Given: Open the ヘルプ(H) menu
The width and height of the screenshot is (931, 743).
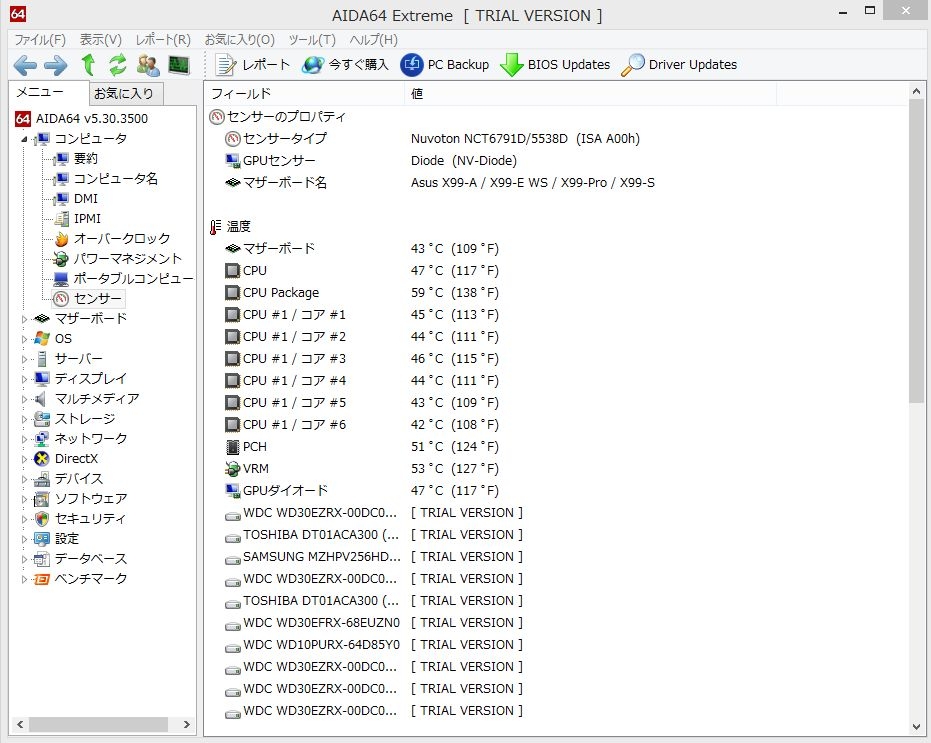Looking at the screenshot, I should pyautogui.click(x=373, y=40).
